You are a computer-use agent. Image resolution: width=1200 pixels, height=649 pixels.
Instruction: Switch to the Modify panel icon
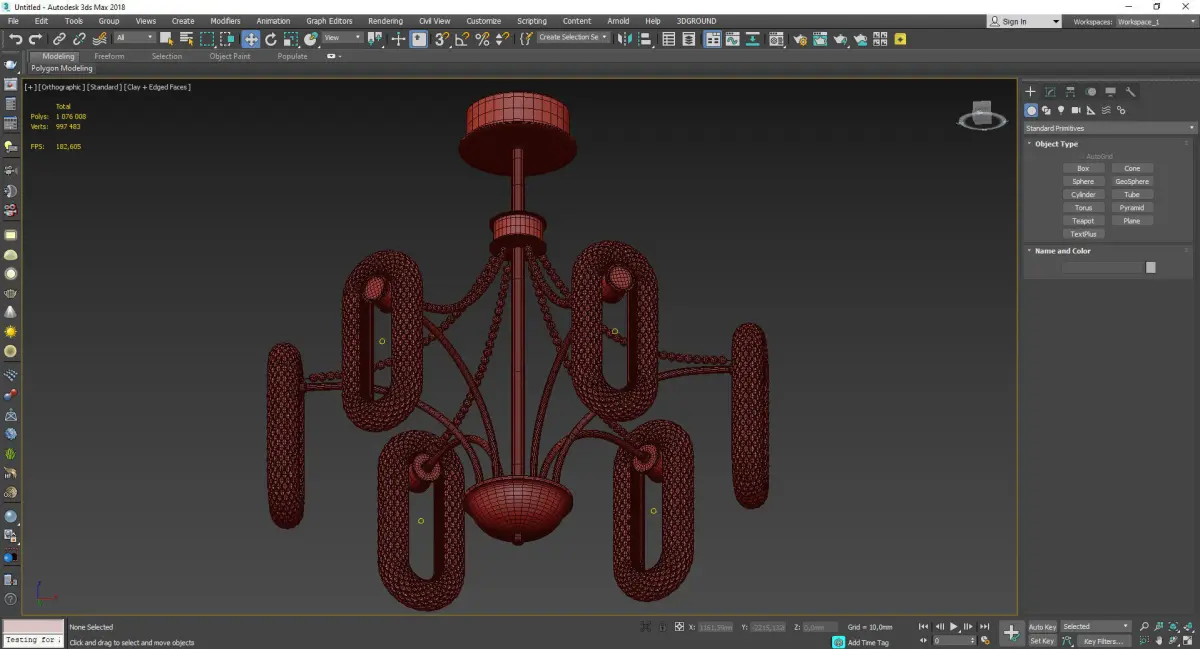tap(1050, 92)
